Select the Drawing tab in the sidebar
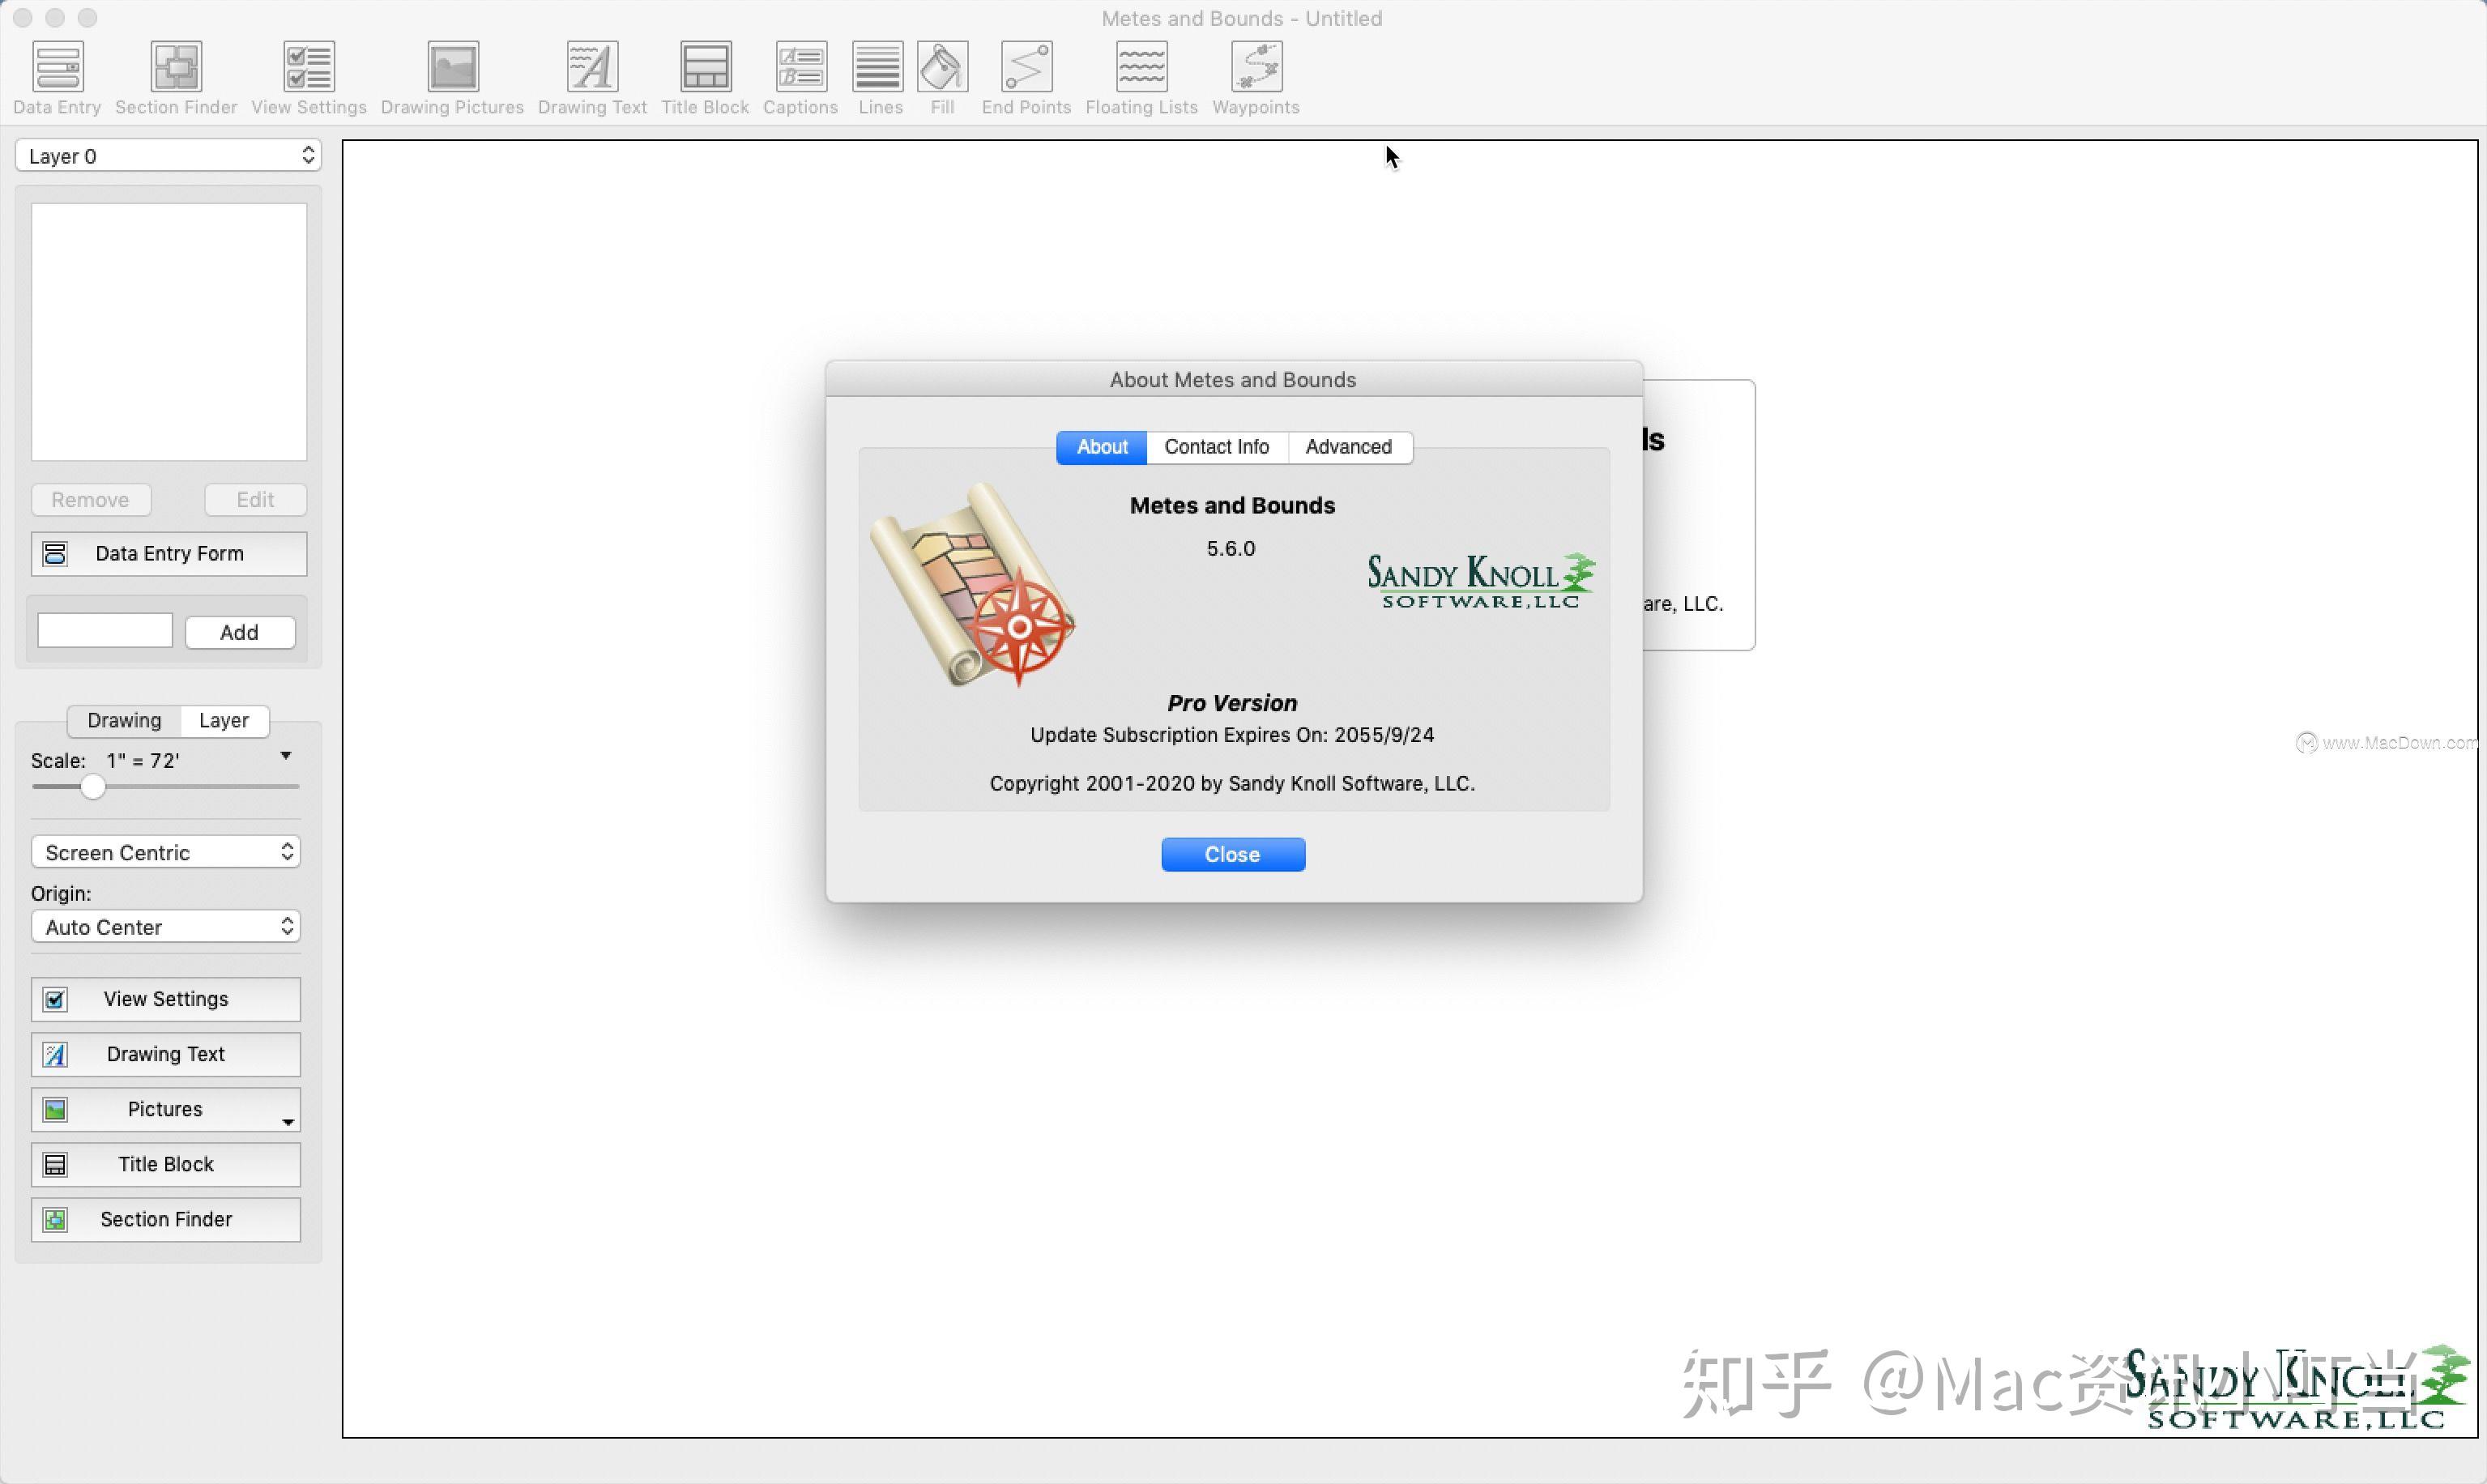 point(124,720)
